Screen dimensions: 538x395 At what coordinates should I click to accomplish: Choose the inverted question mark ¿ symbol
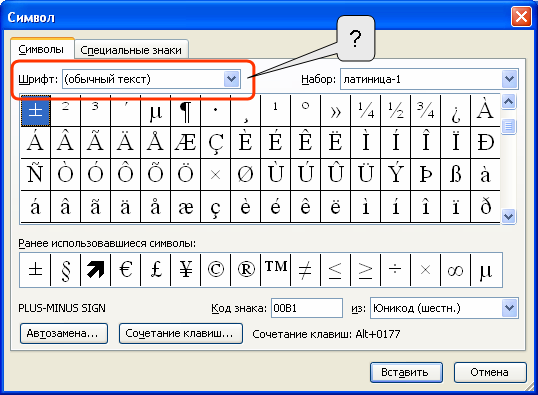click(x=456, y=111)
